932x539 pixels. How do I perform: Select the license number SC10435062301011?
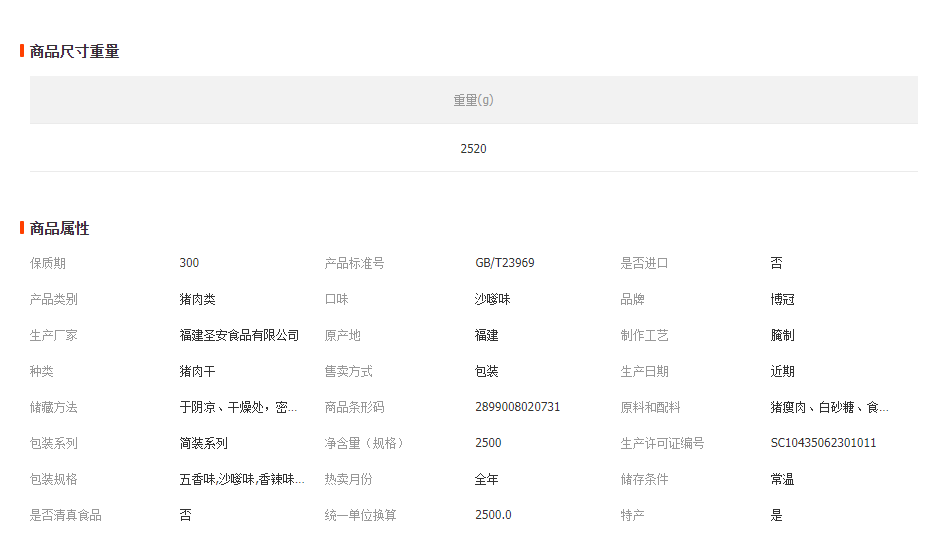[823, 443]
